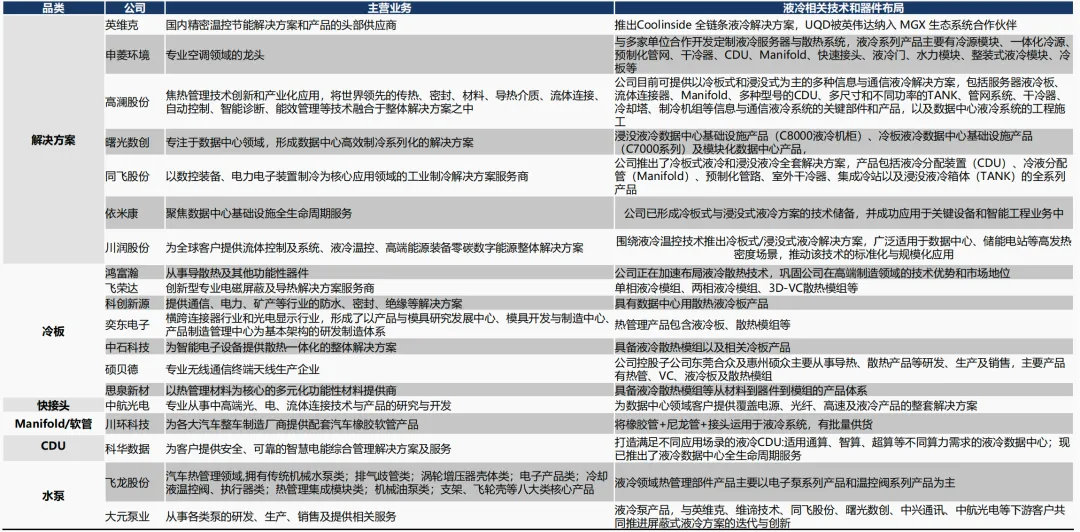Click company name 中航光电
The image size is (1080, 532).
pos(127,405)
